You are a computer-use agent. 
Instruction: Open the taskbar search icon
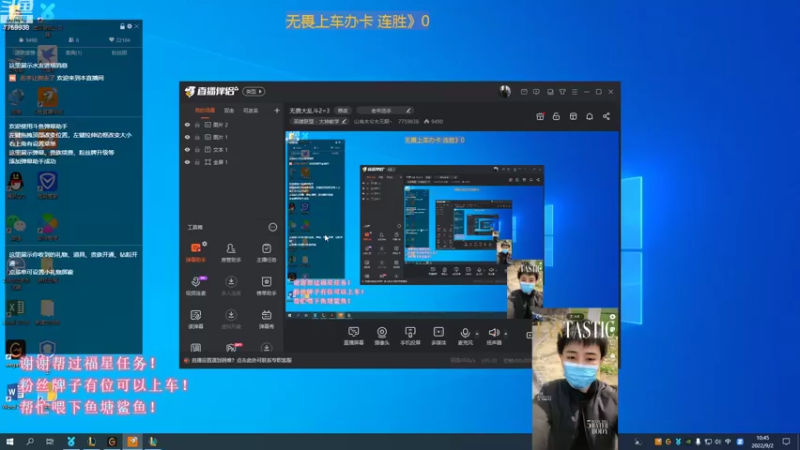point(30,441)
